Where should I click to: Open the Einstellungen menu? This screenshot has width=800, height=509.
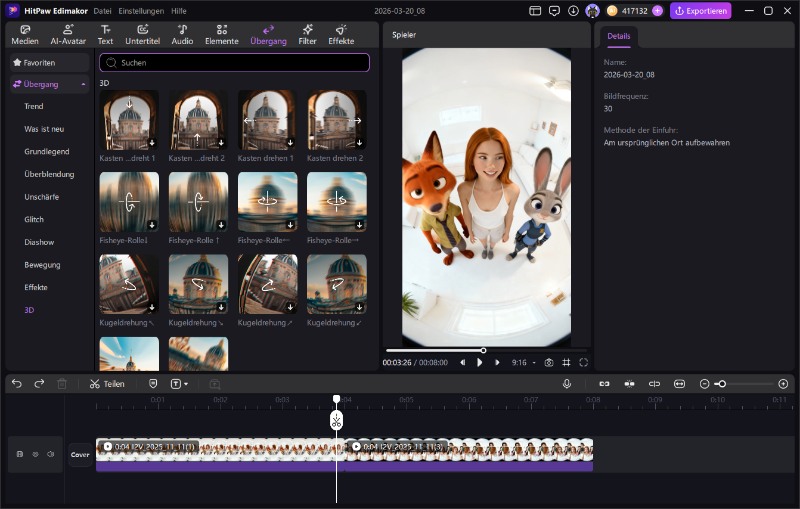(141, 10)
